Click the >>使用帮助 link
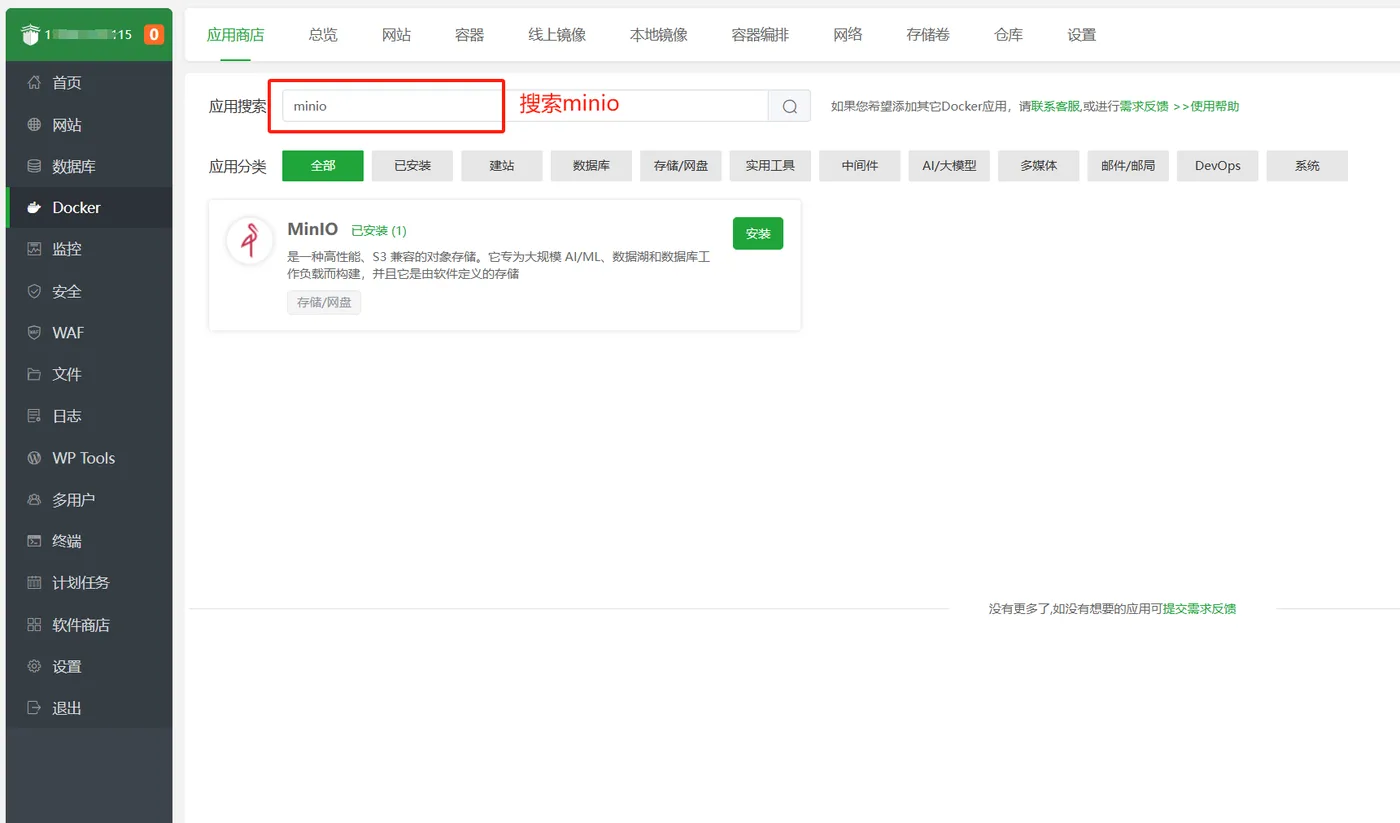Image resolution: width=1400 pixels, height=823 pixels. [1207, 106]
